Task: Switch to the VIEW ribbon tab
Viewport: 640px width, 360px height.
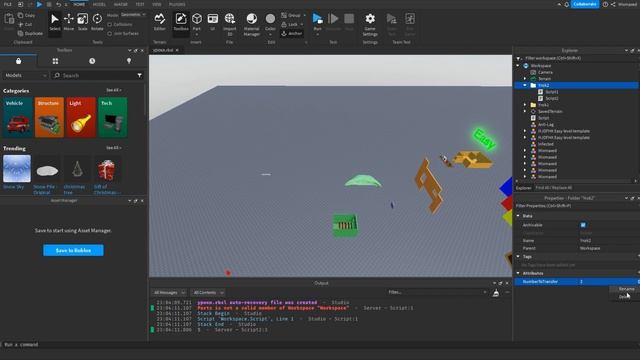Action: (156, 4)
